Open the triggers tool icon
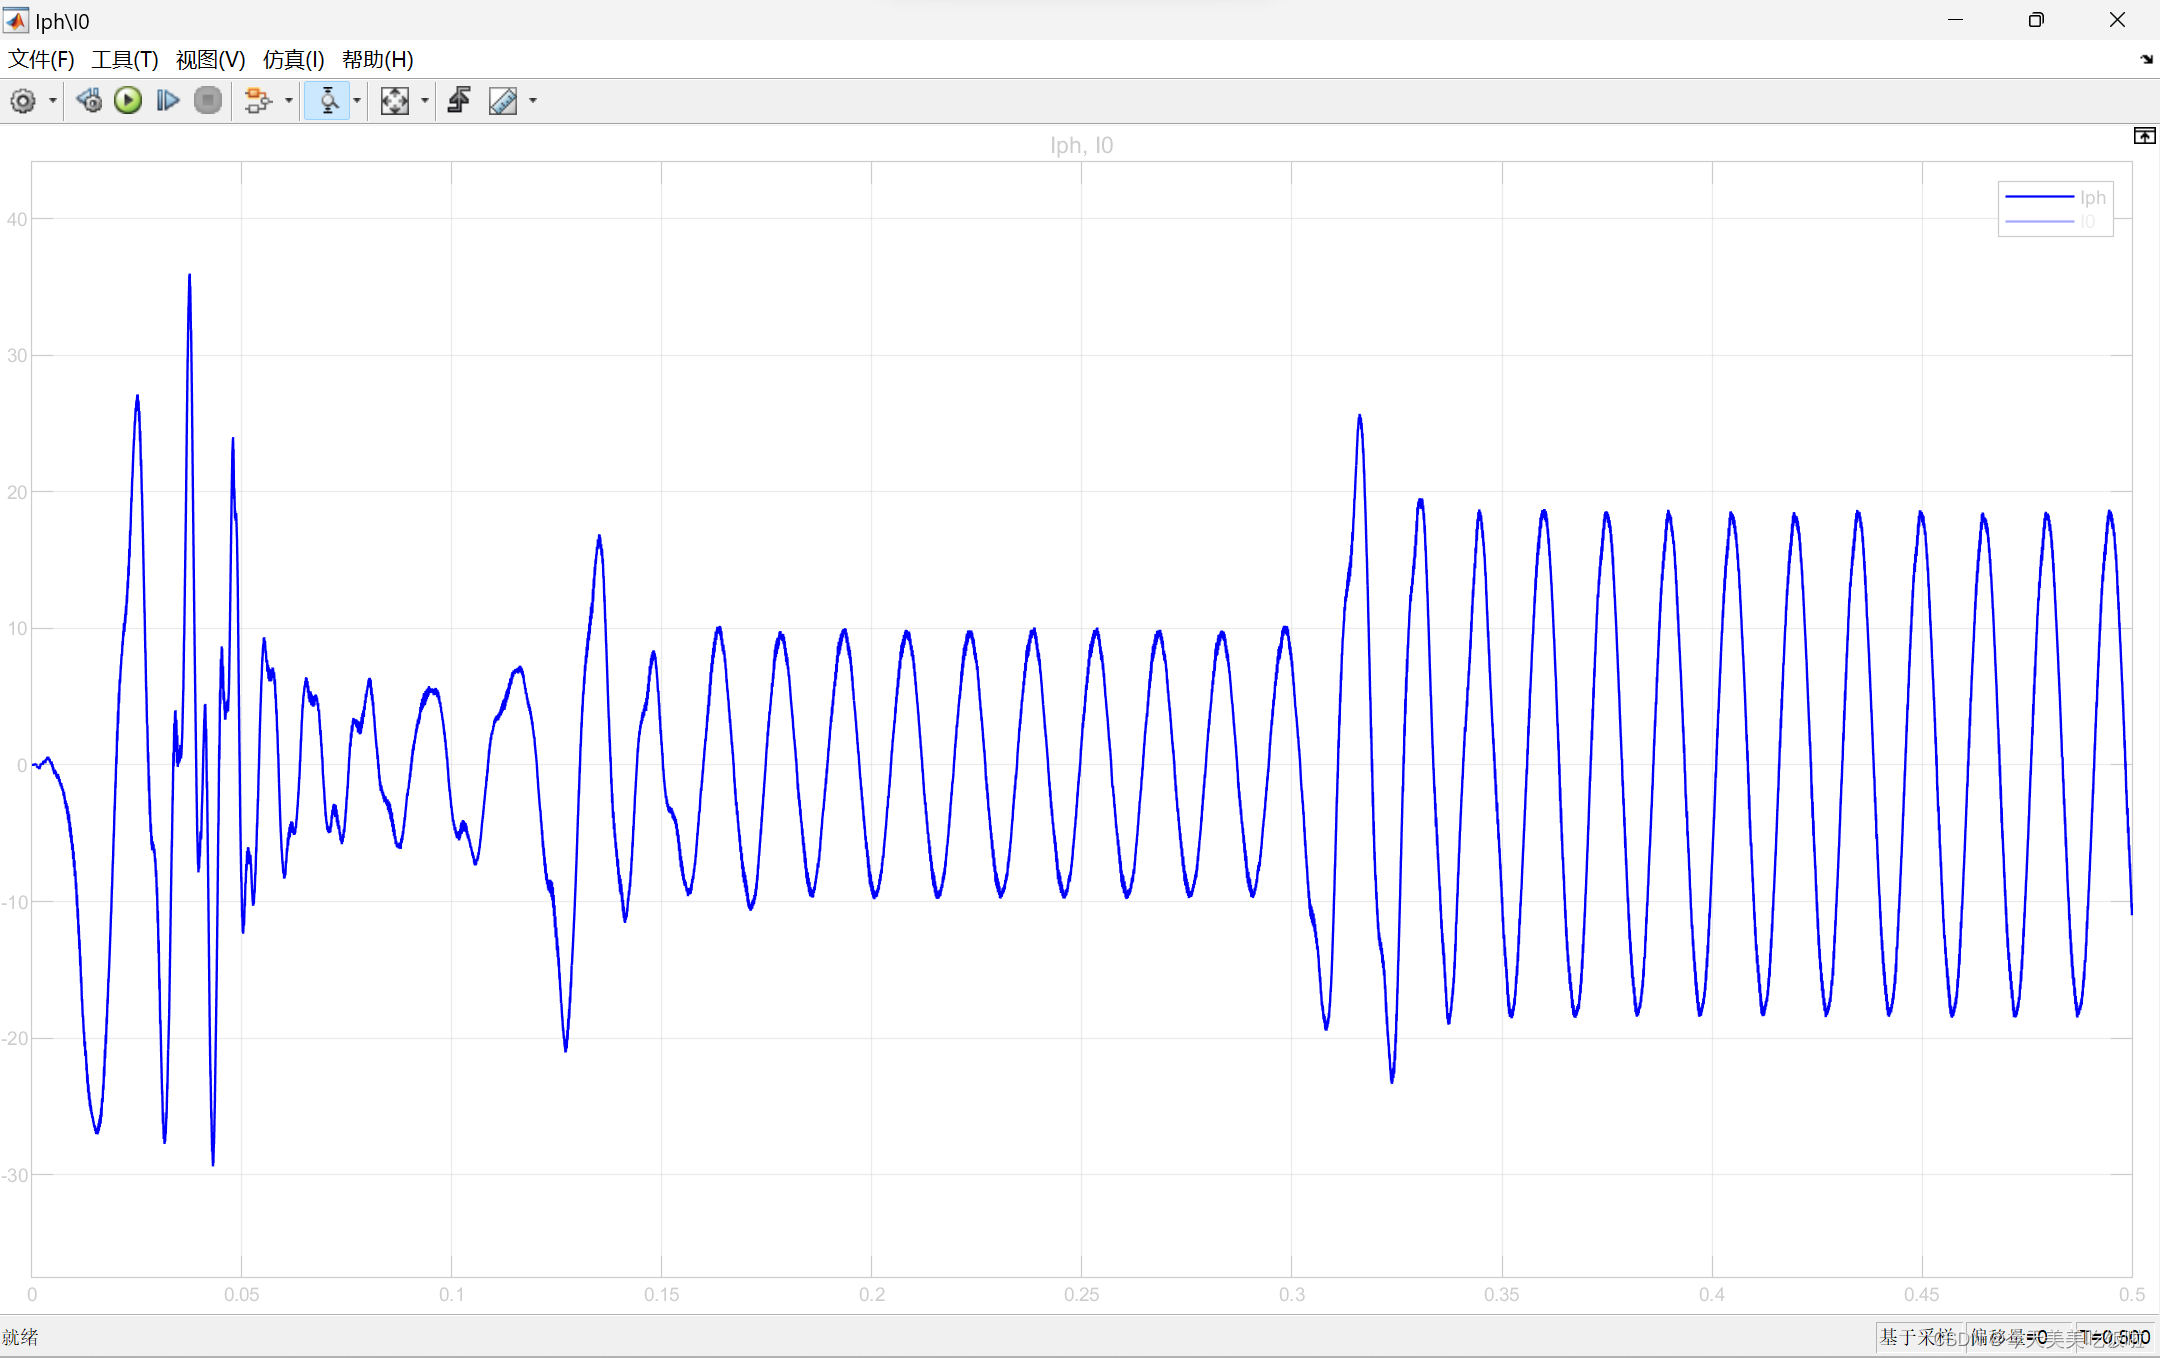Viewport: 2160px width, 1358px height. (460, 101)
